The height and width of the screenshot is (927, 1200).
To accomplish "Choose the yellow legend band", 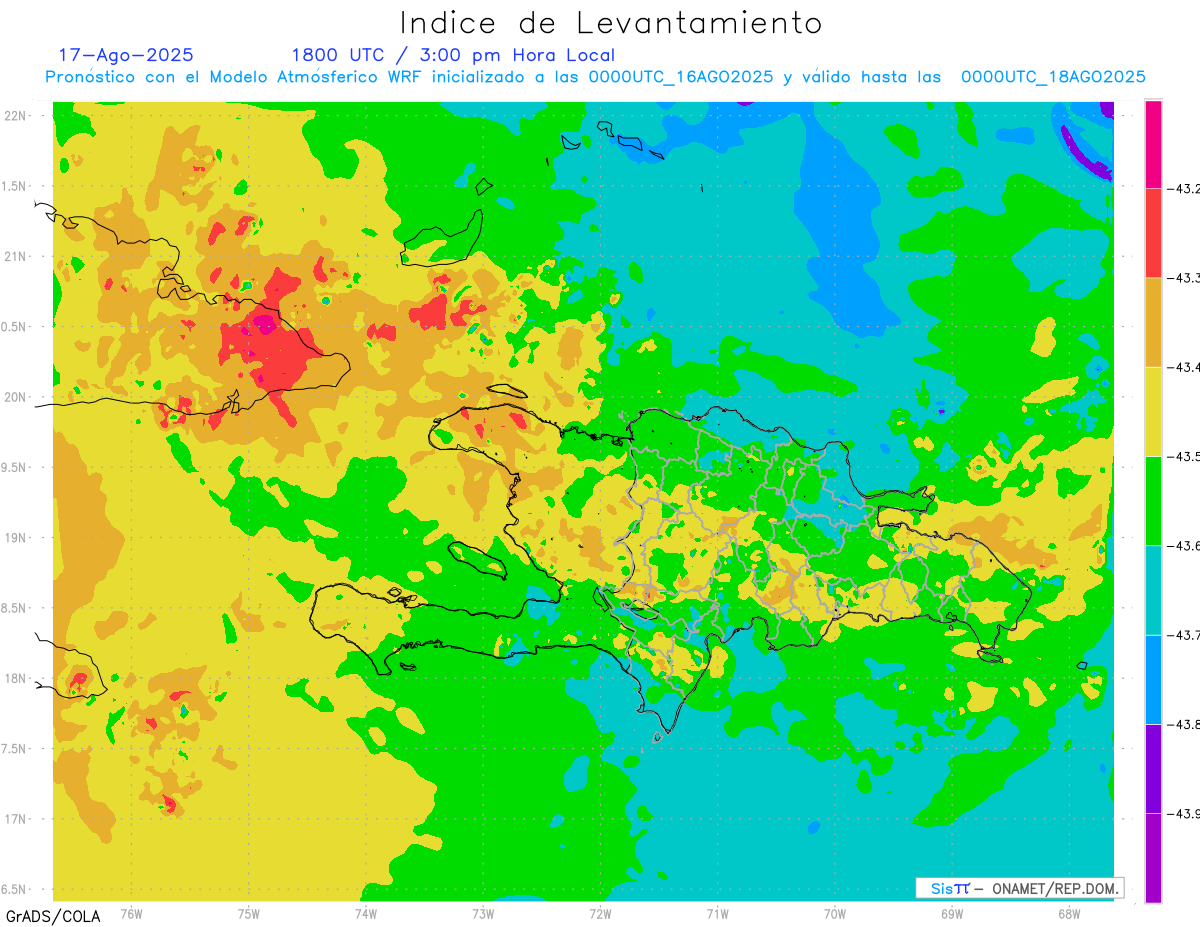I will (1153, 411).
